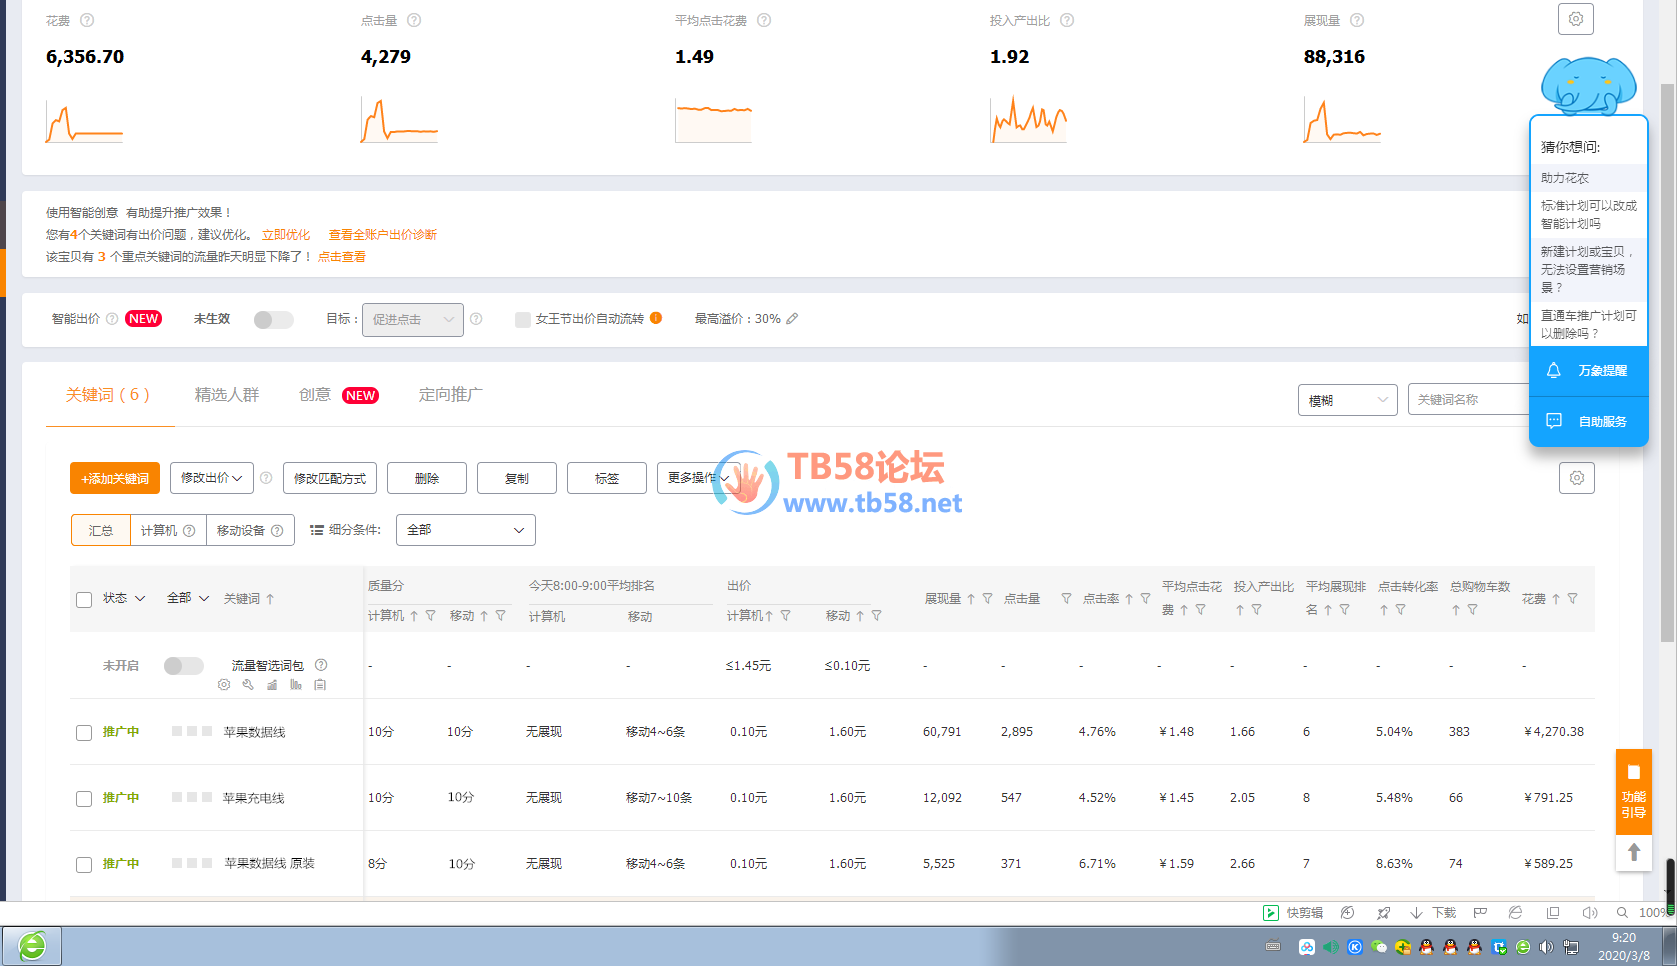This screenshot has height=966, width=1677.
Task: Click the help icon next to 花费 metric
Action: point(87,20)
